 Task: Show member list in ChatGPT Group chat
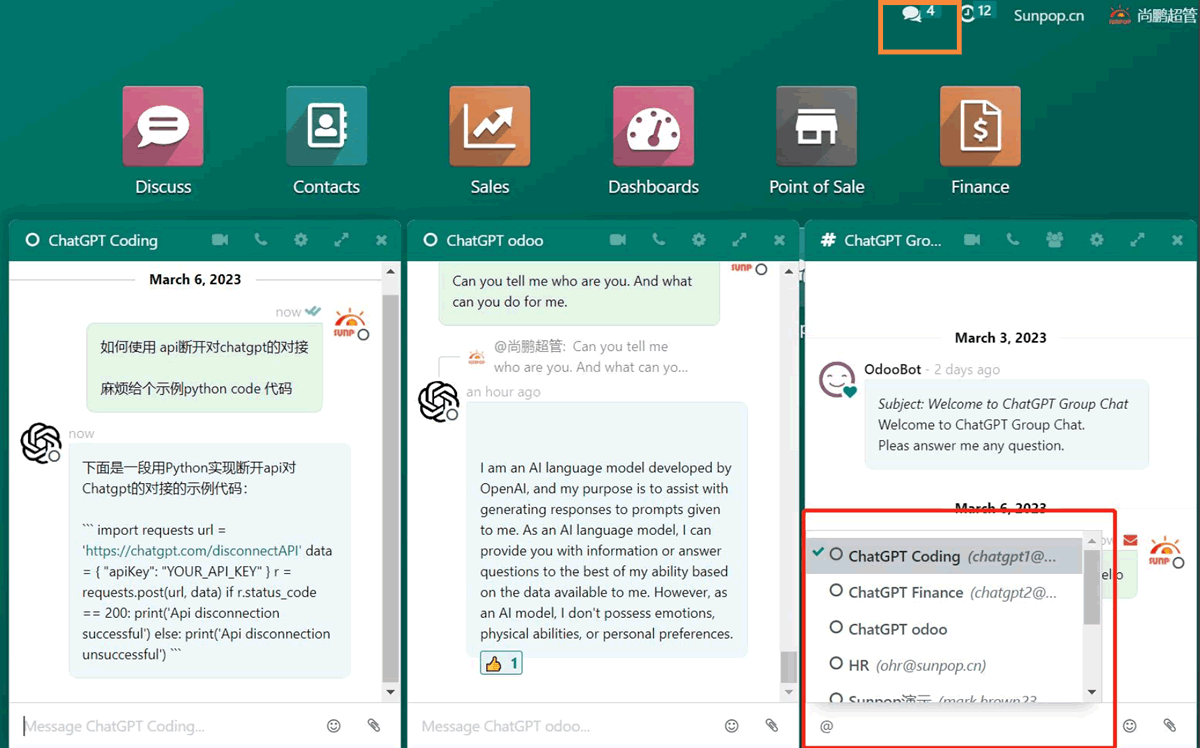(x=1054, y=240)
